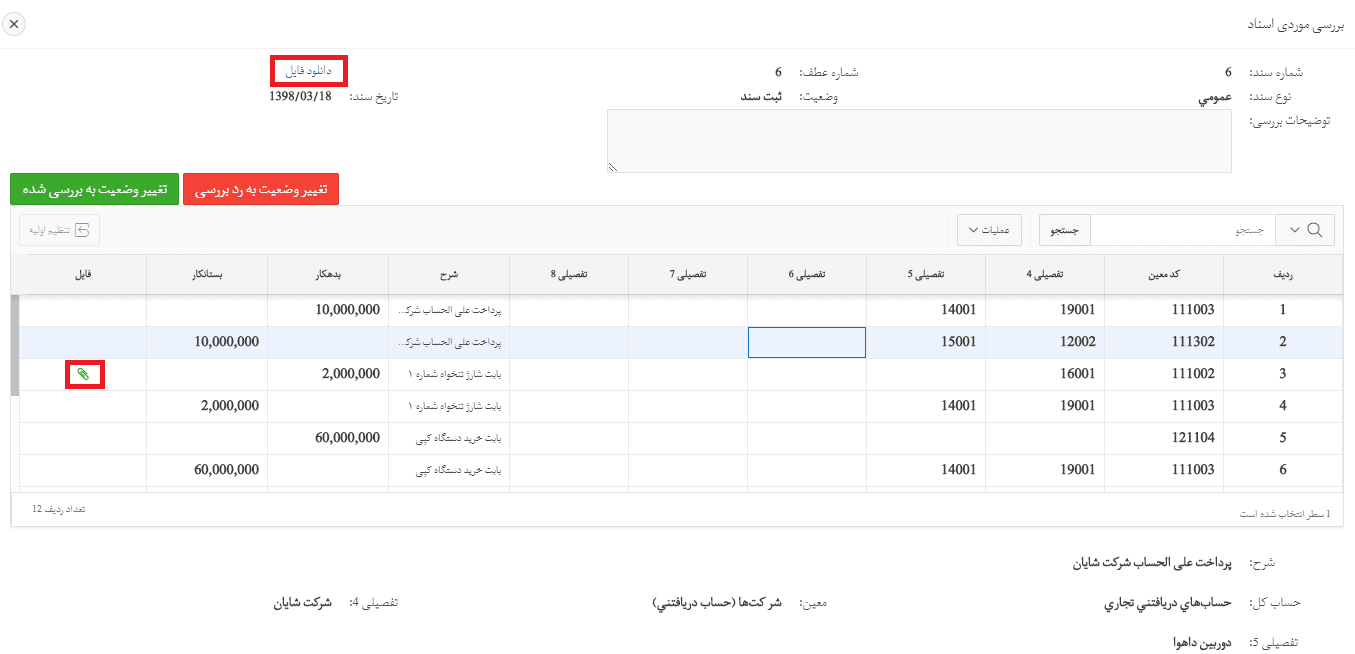
Task: Close the بررسی موردی اسناد dialog
Action: pos(14,23)
